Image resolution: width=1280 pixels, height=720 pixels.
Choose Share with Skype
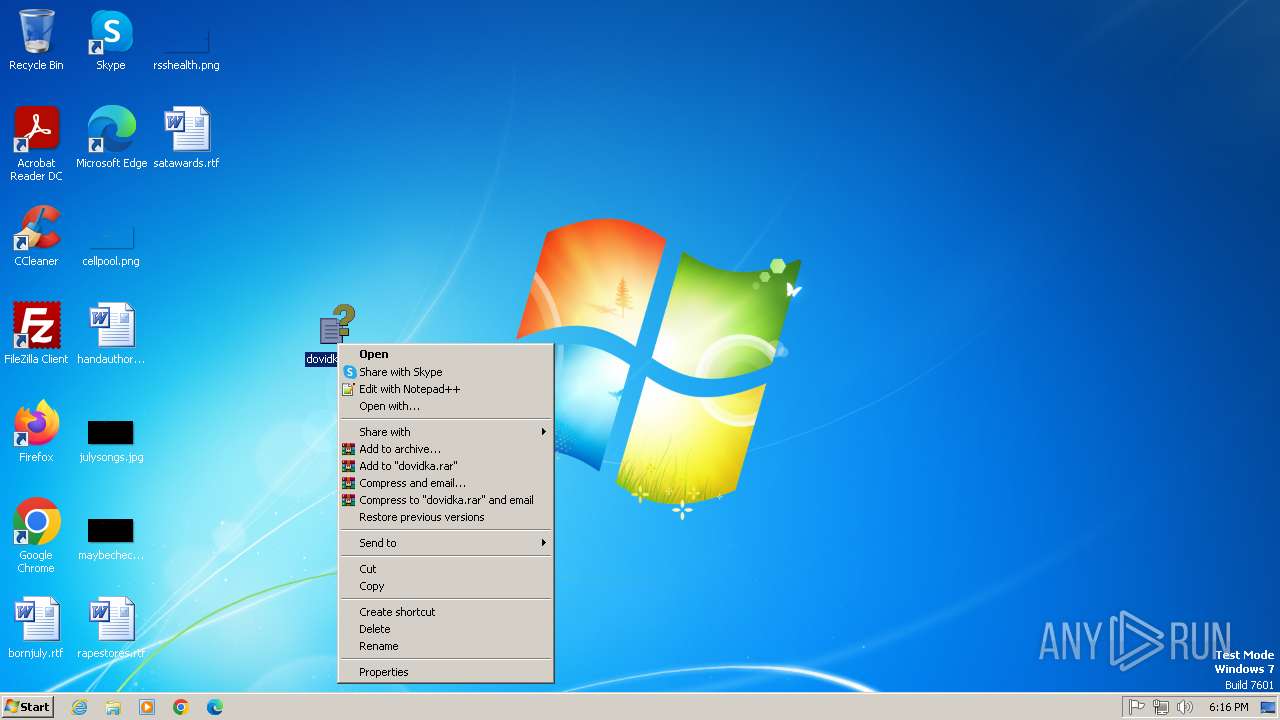(x=446, y=372)
